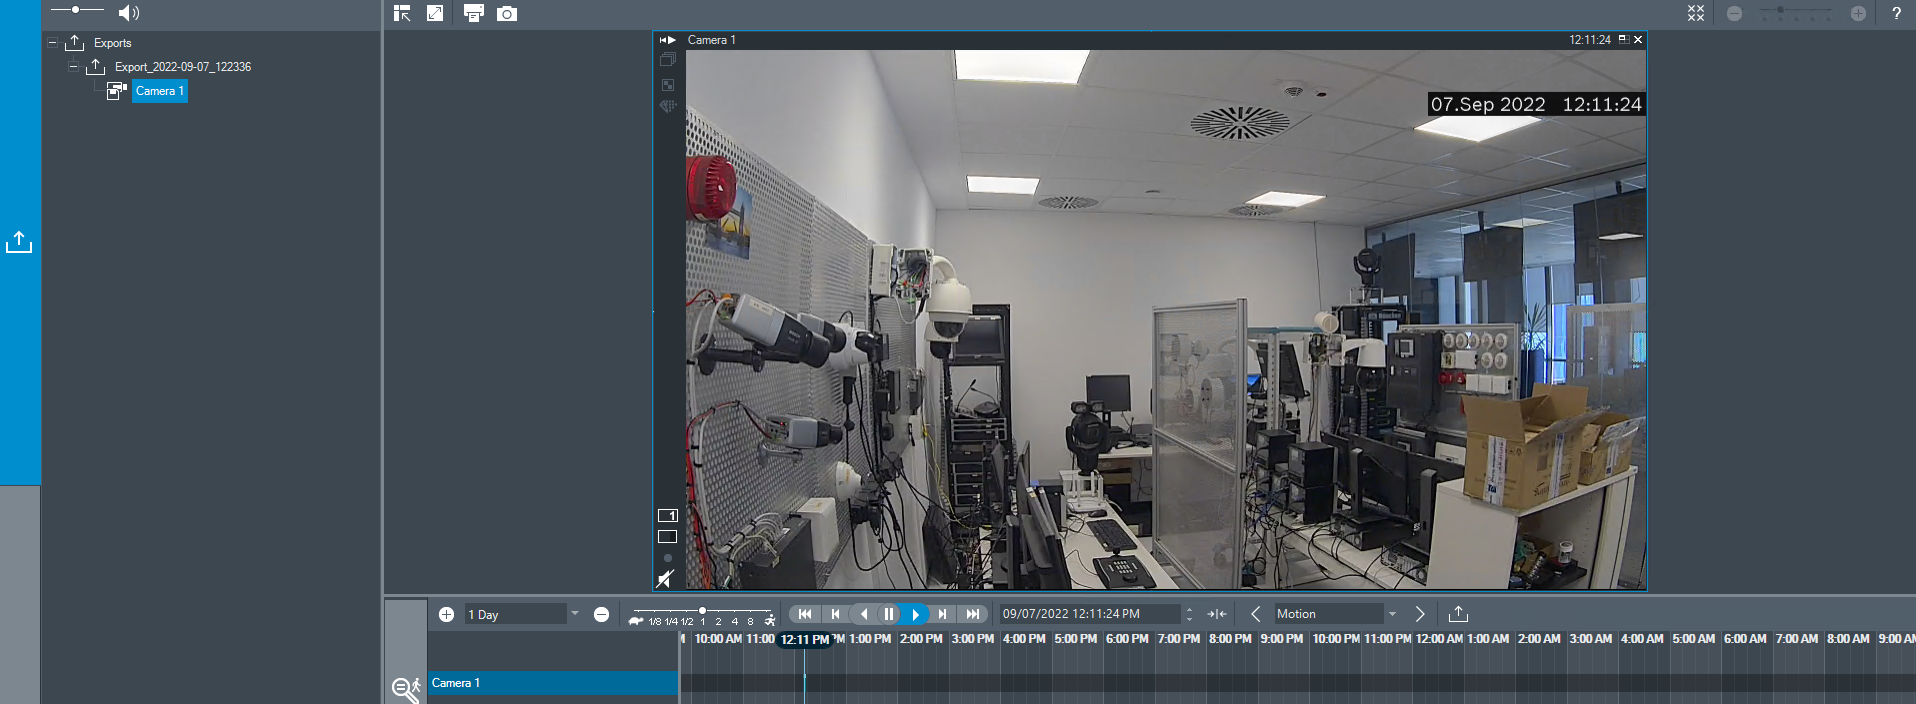The image size is (1916, 704).
Task: Click the export icon in the timeline toolbar
Action: click(x=1458, y=614)
